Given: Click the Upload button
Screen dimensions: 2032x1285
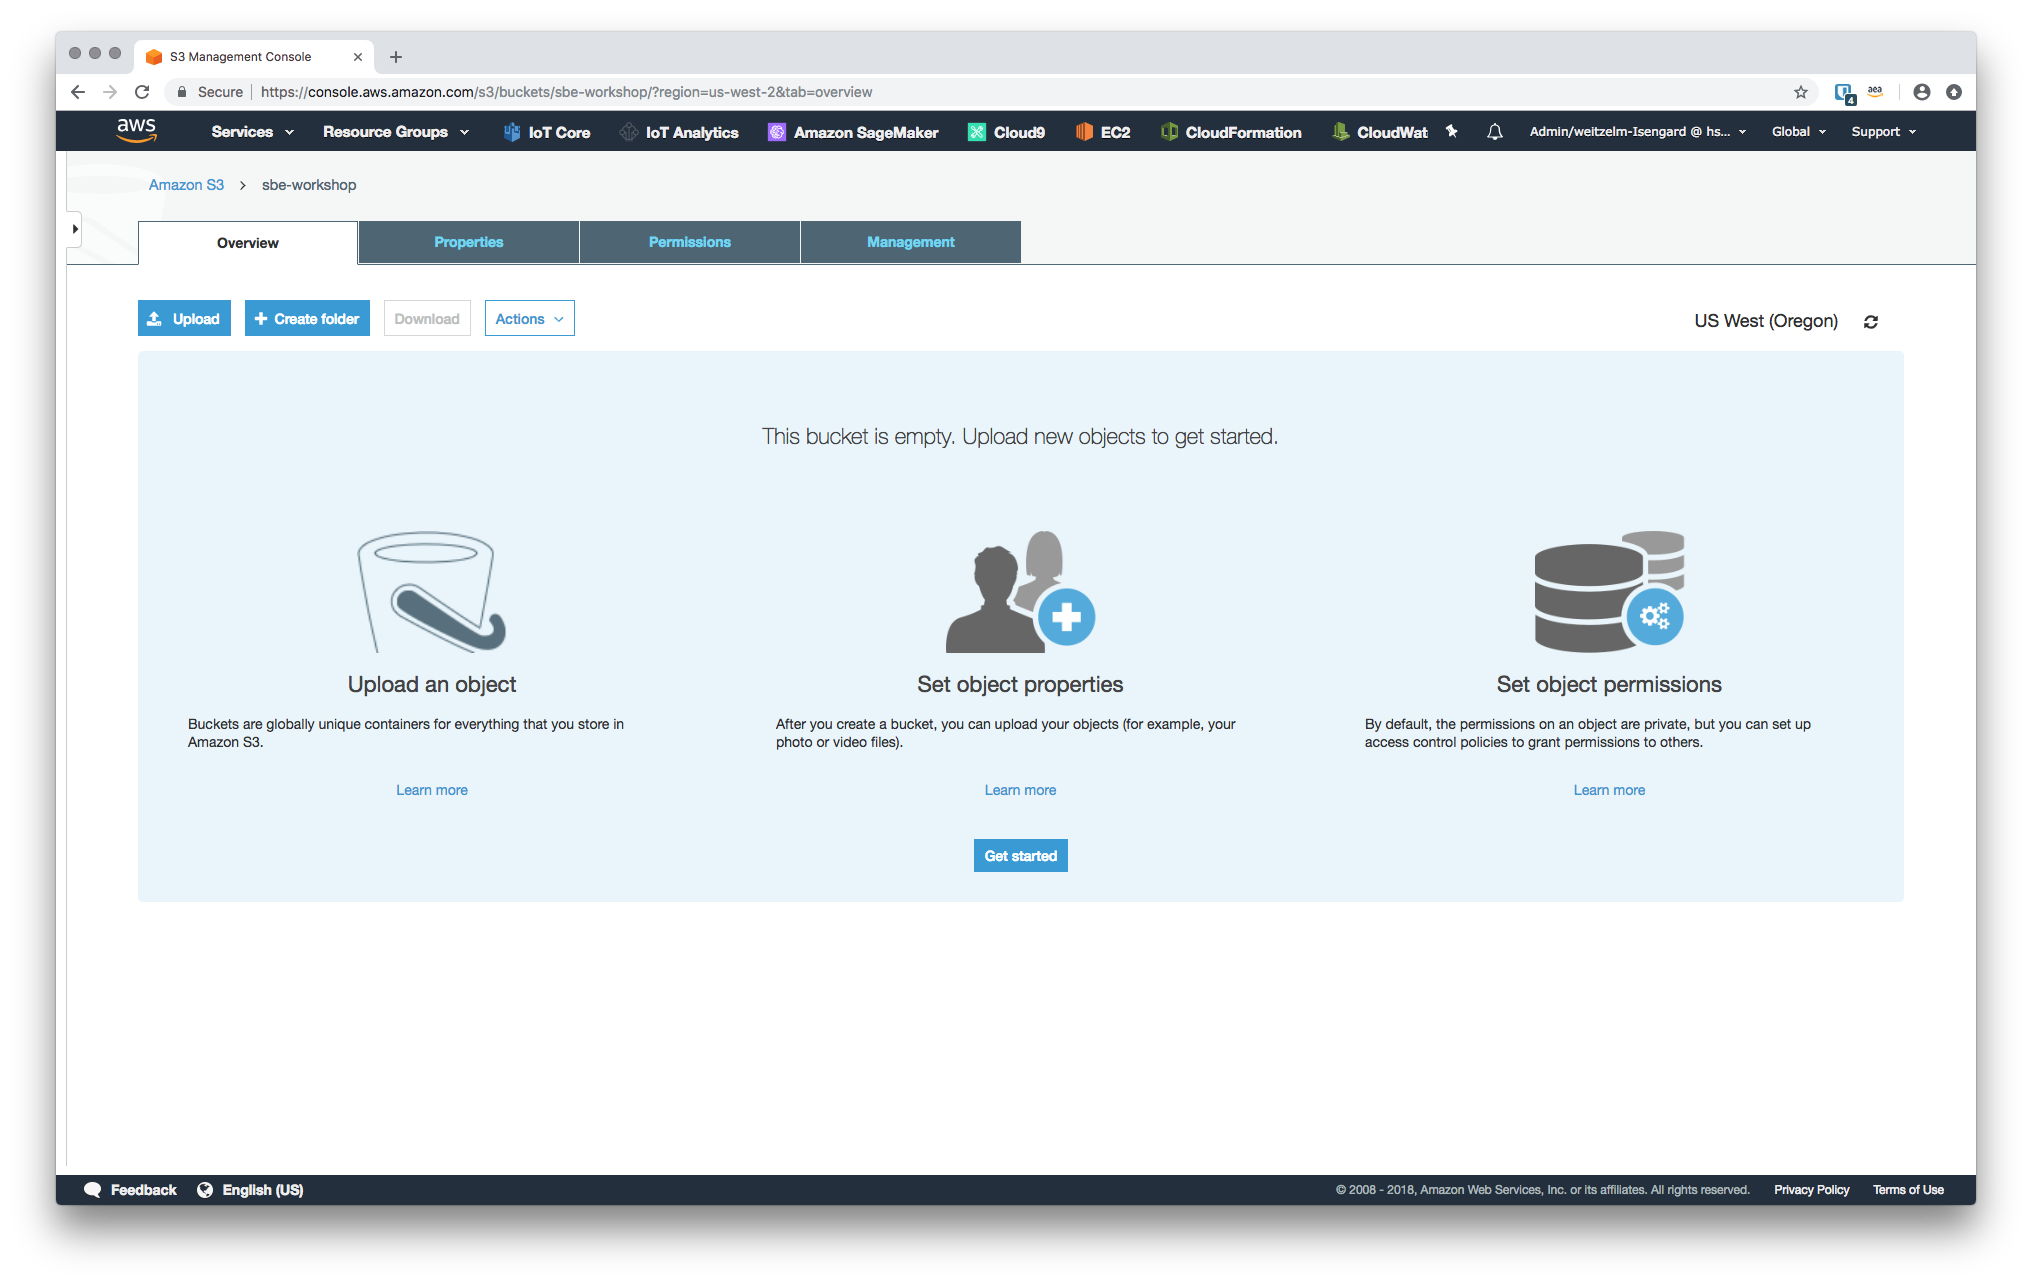Looking at the screenshot, I should click(x=184, y=319).
